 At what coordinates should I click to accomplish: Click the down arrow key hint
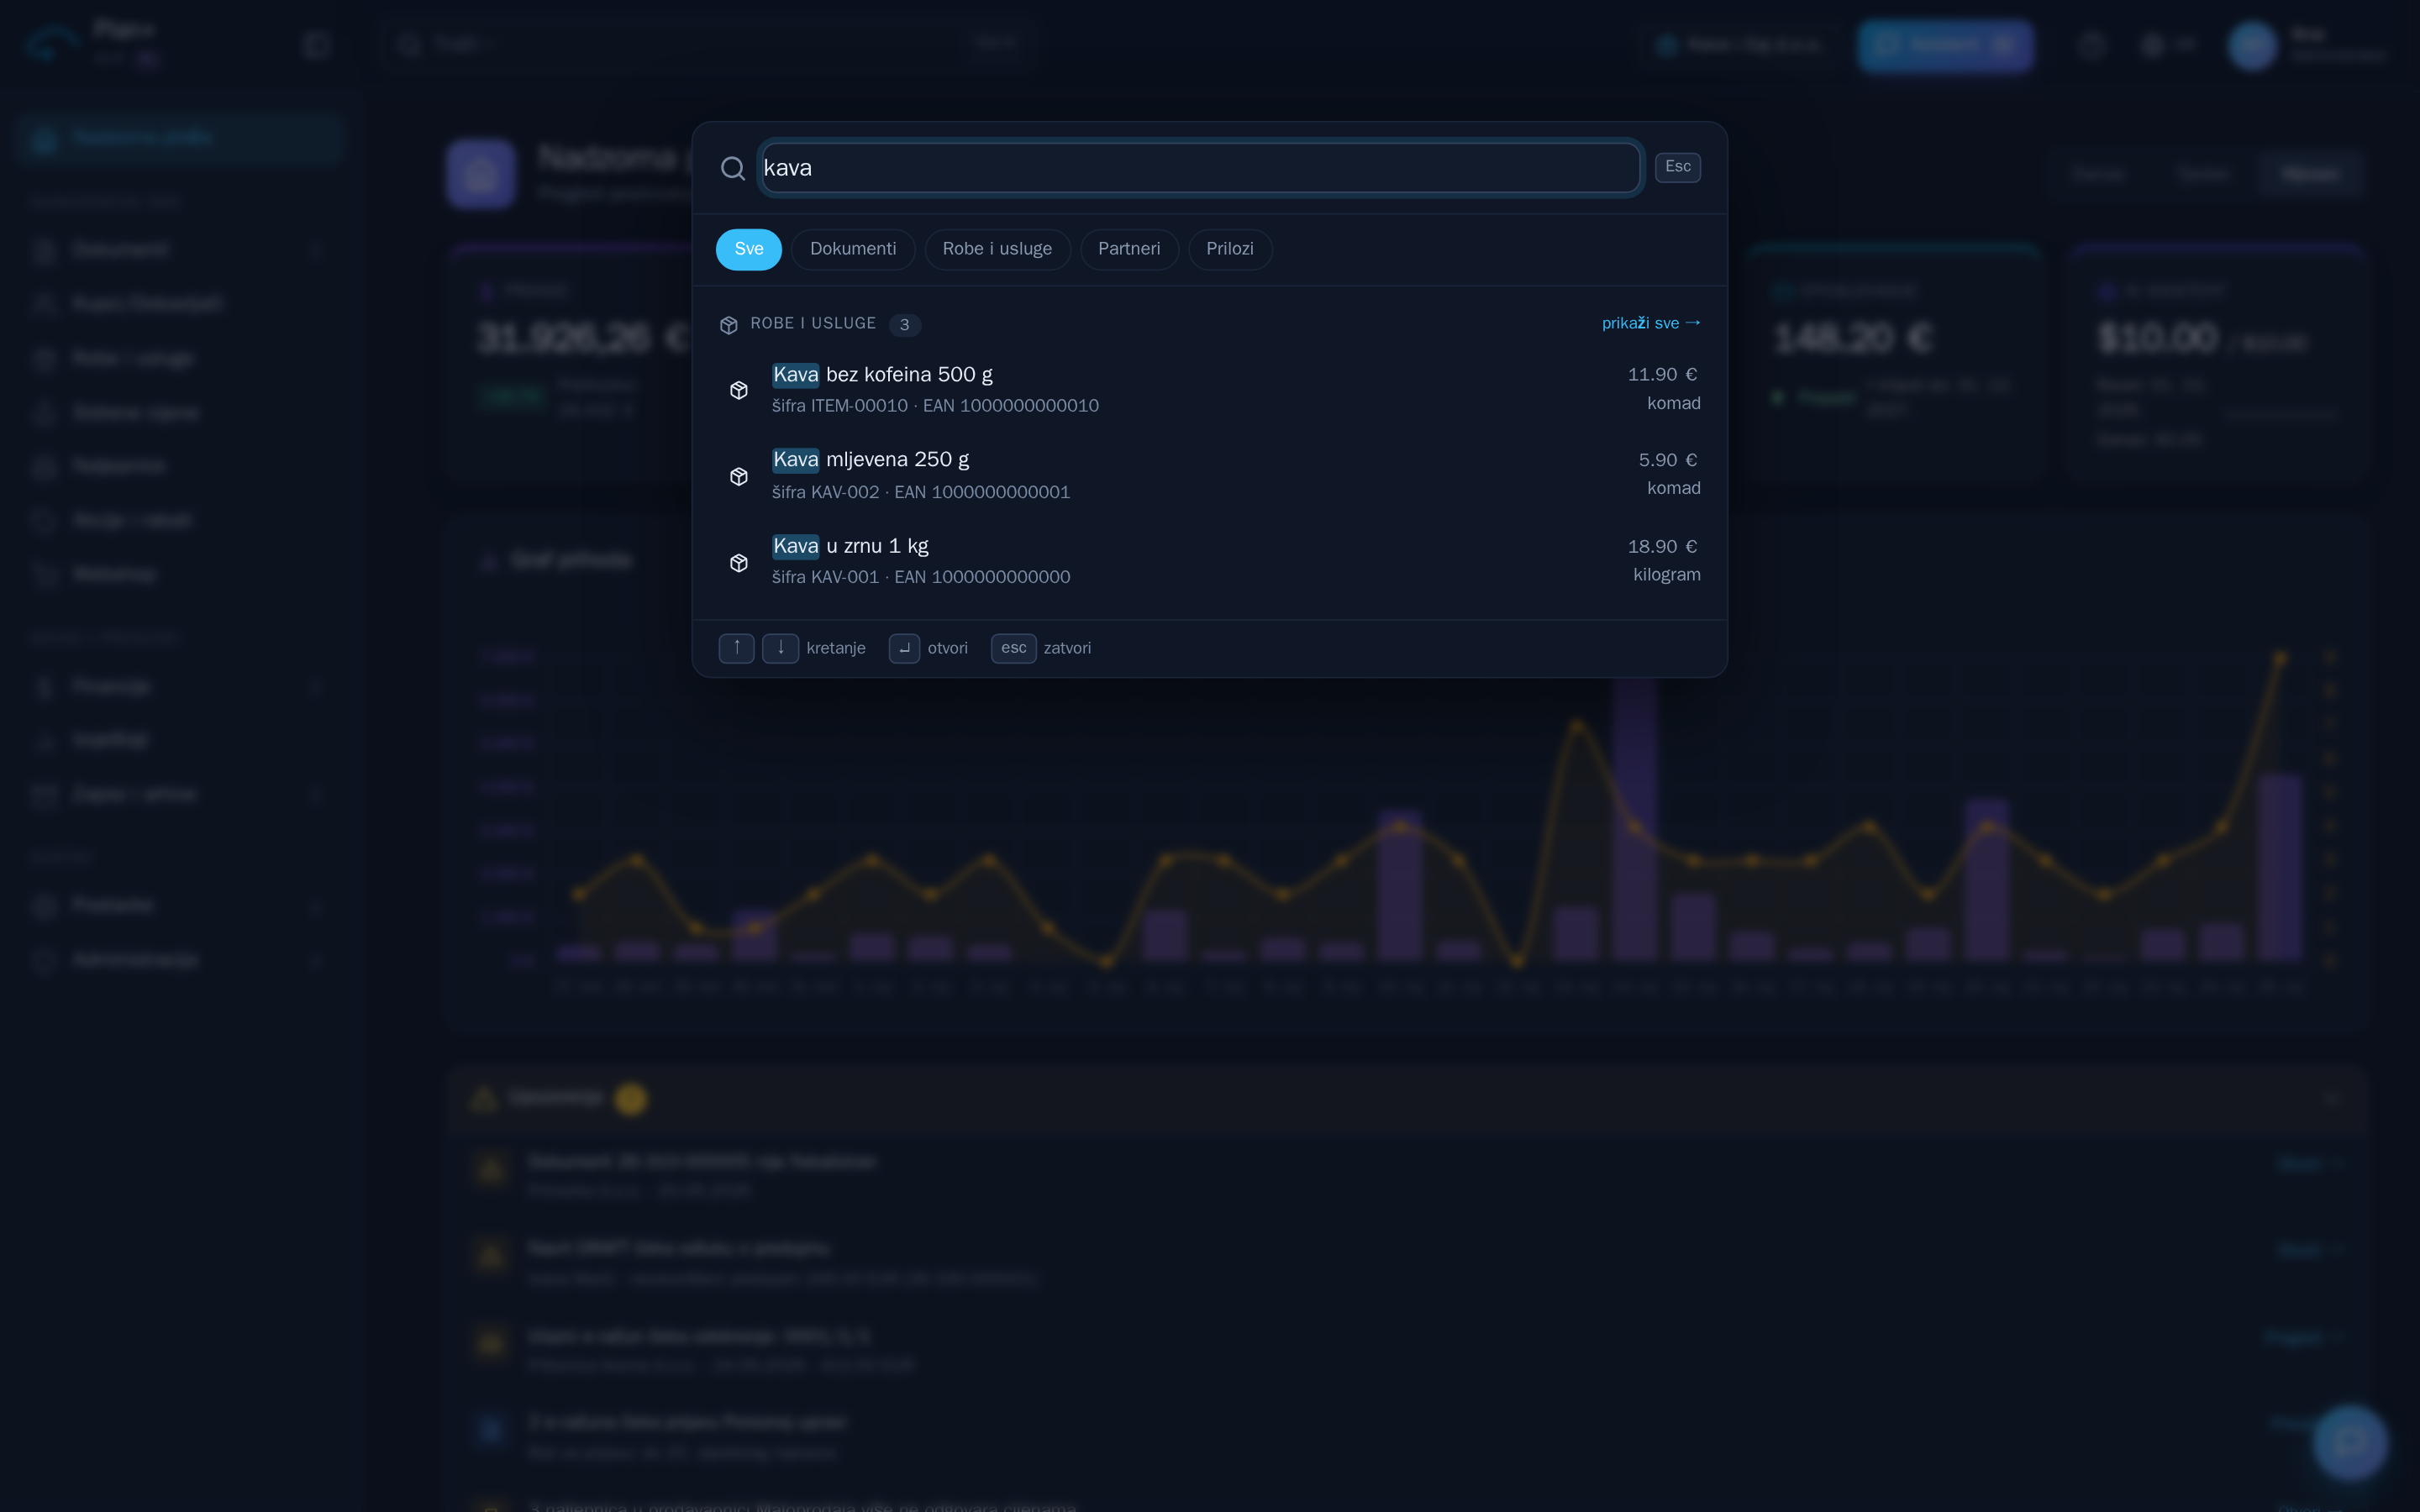click(x=781, y=648)
